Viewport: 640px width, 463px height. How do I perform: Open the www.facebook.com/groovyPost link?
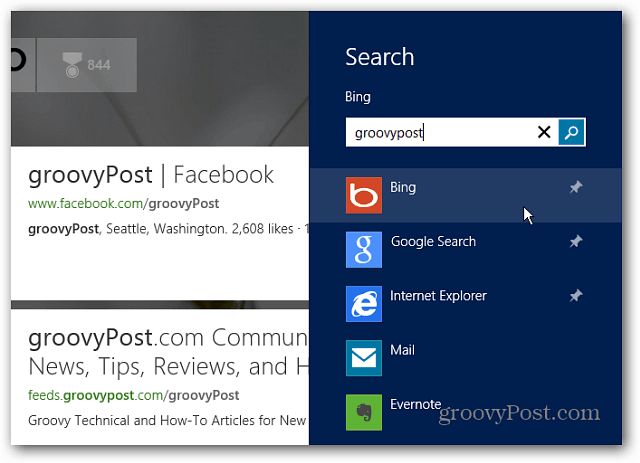coord(124,203)
